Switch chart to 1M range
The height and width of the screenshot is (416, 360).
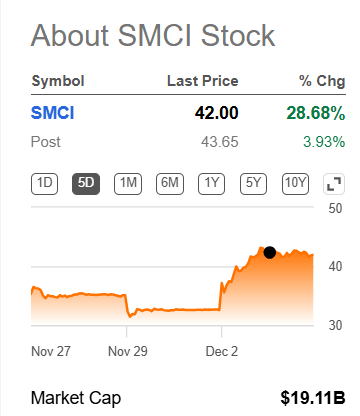(128, 184)
